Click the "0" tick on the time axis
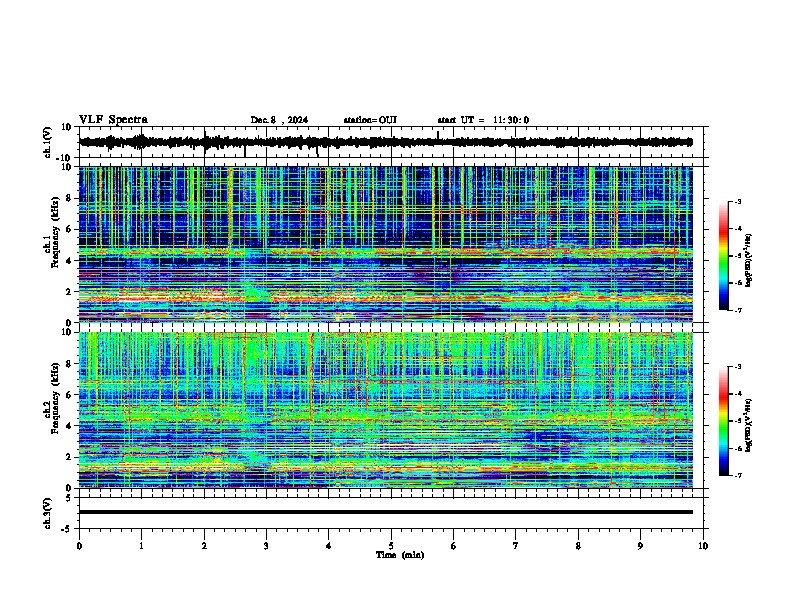 (79, 546)
